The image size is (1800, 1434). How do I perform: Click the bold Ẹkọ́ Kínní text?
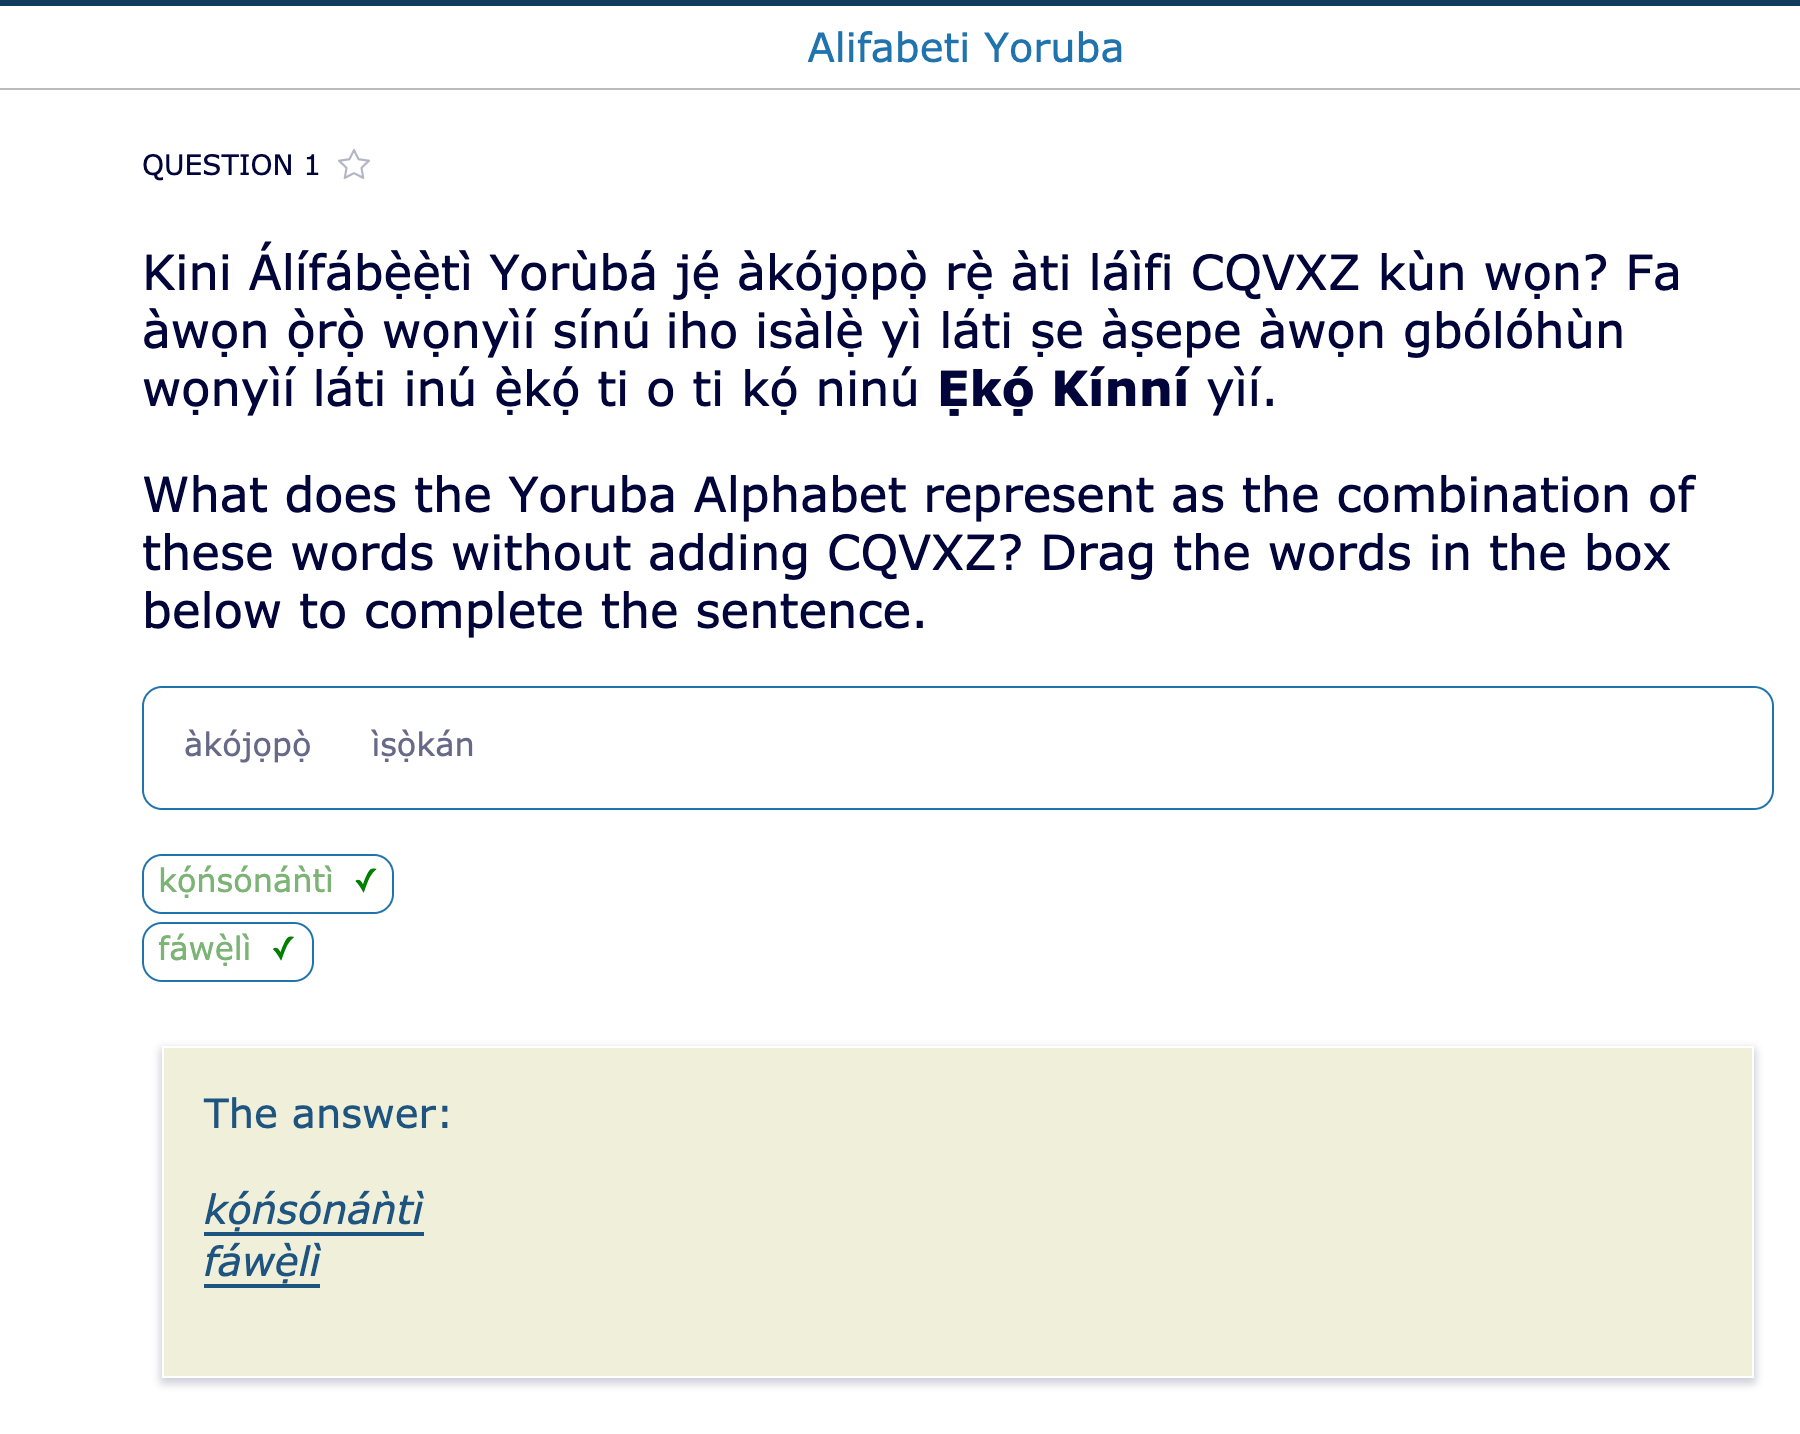coord(1064,390)
